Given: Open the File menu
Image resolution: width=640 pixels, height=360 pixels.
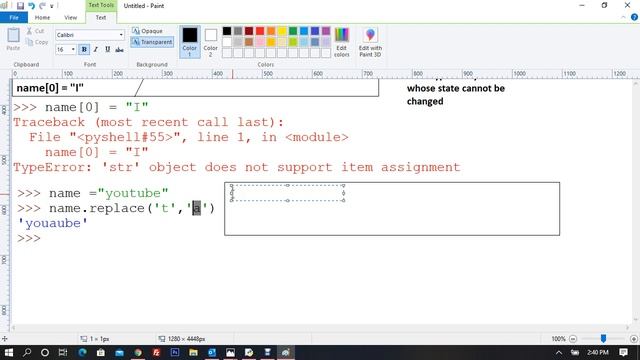Looking at the screenshot, I should [x=14, y=18].
